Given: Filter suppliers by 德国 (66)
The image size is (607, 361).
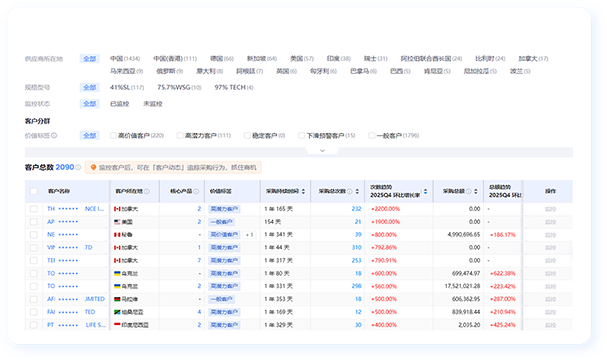Looking at the screenshot, I should click(x=222, y=59).
